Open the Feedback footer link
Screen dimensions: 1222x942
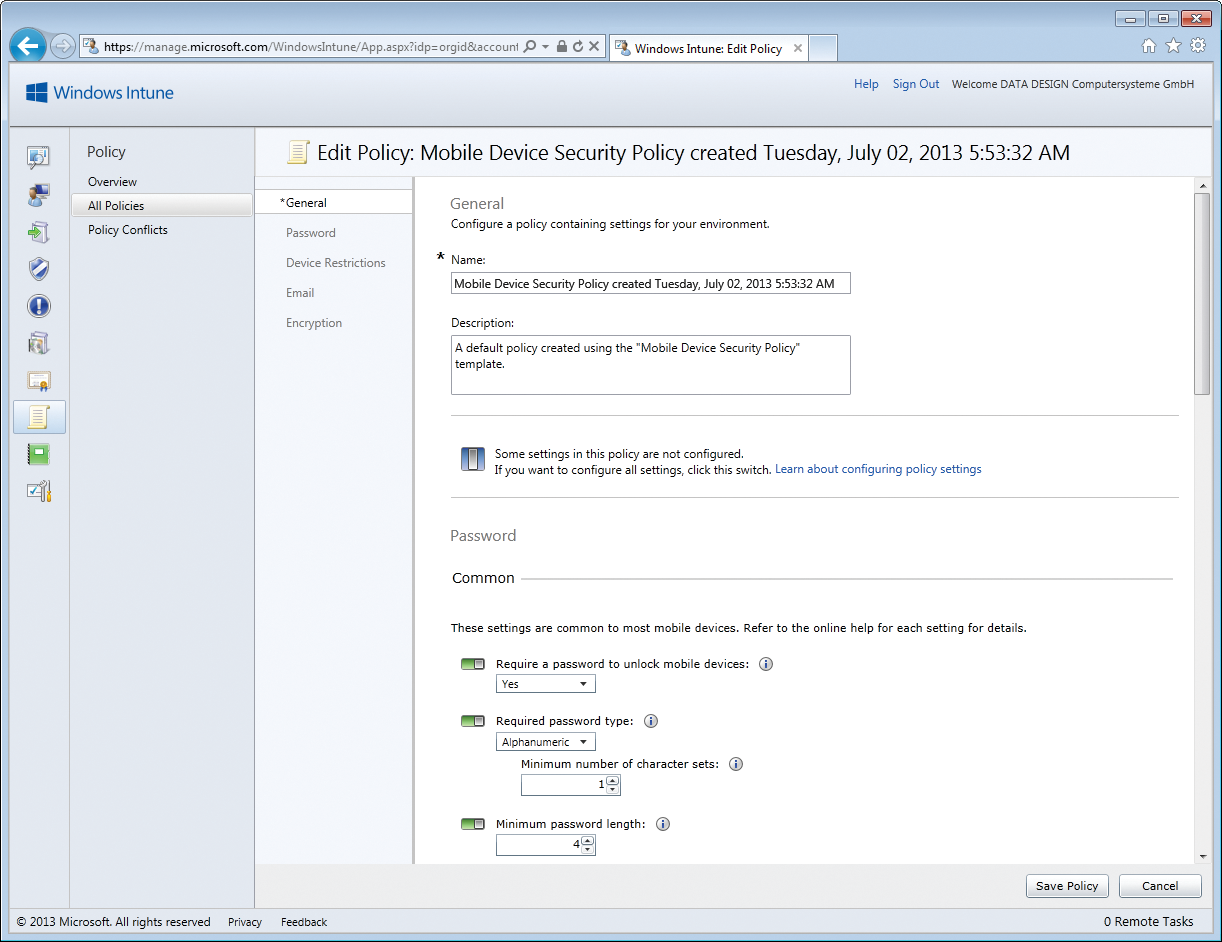304,922
